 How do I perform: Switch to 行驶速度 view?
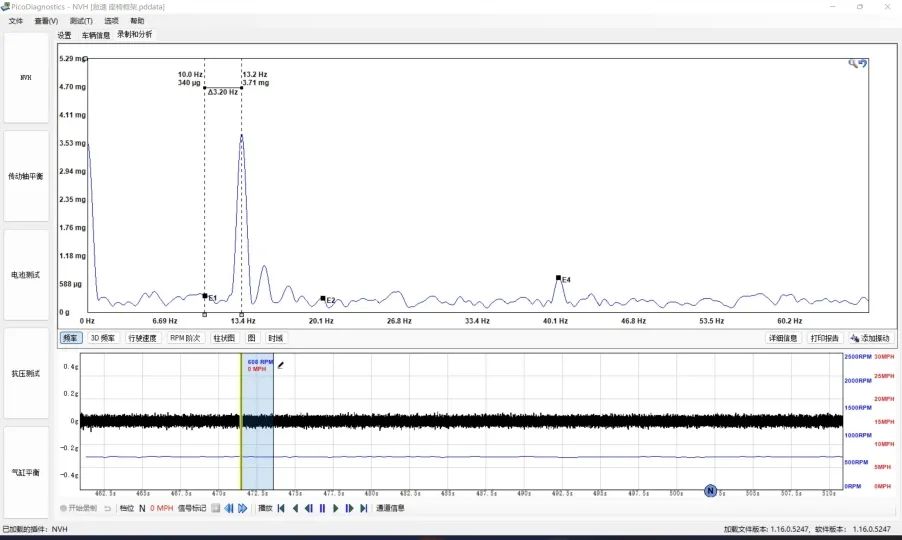(x=142, y=338)
